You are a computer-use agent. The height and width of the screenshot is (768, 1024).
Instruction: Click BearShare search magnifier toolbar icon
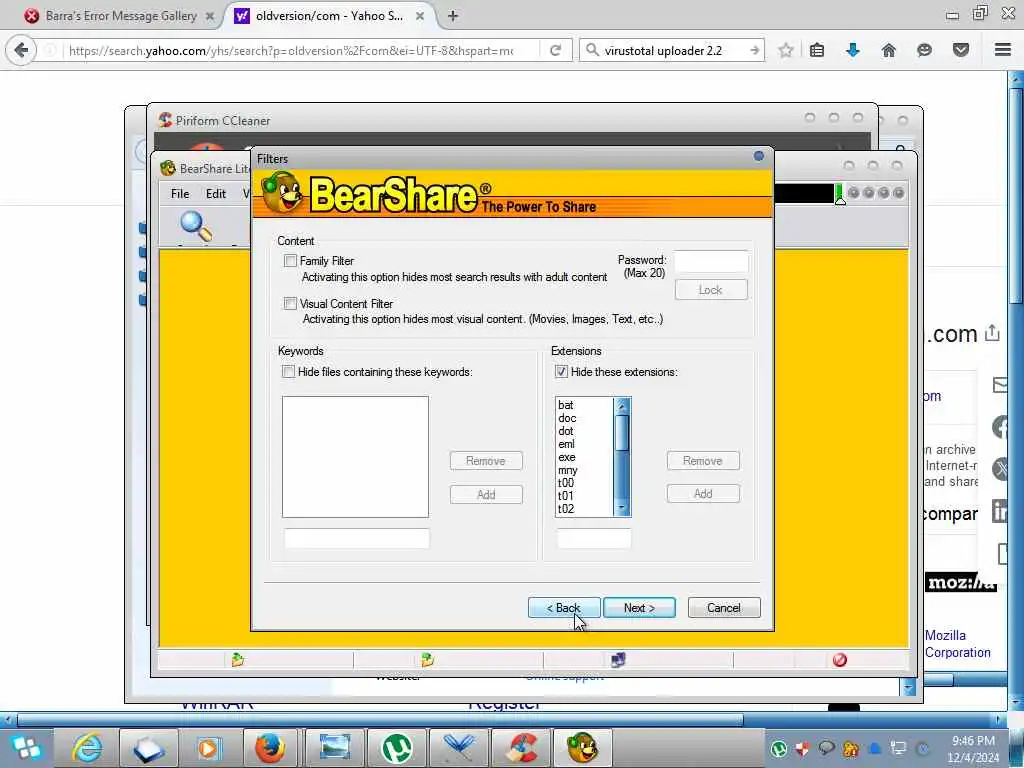[x=196, y=227]
